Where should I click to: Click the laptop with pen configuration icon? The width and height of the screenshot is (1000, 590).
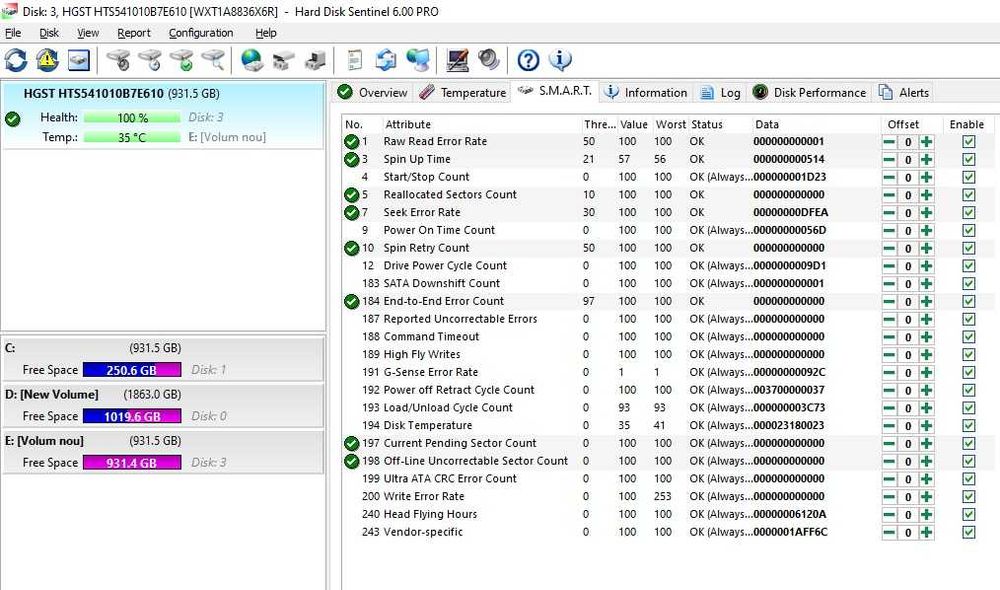(x=457, y=61)
